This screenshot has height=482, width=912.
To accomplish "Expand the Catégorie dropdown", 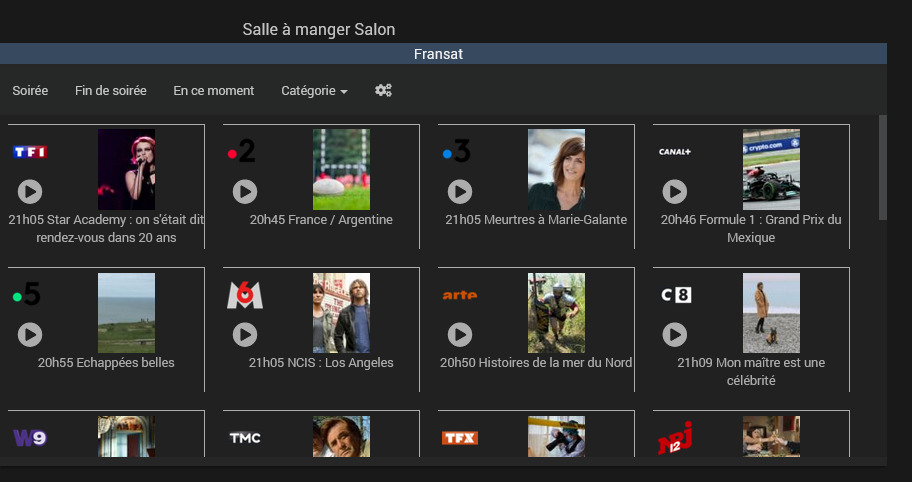I will tap(314, 91).
